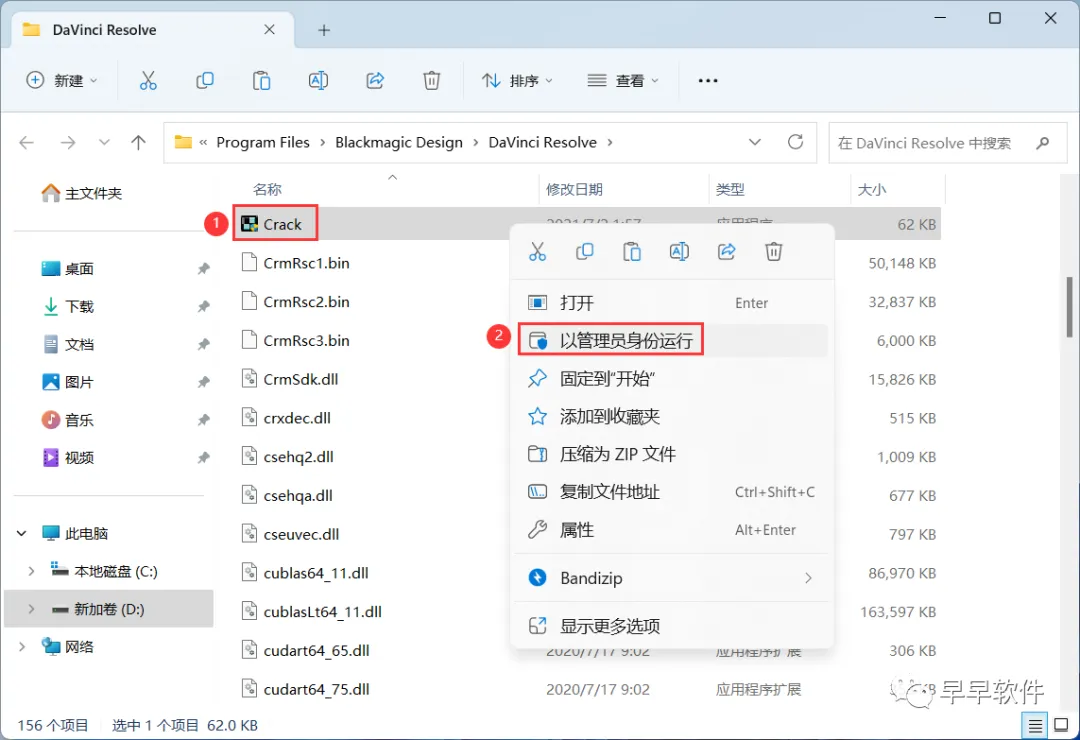This screenshot has width=1080, height=740.
Task: Choose 压缩为 ZIP 文件
Action: (672, 454)
